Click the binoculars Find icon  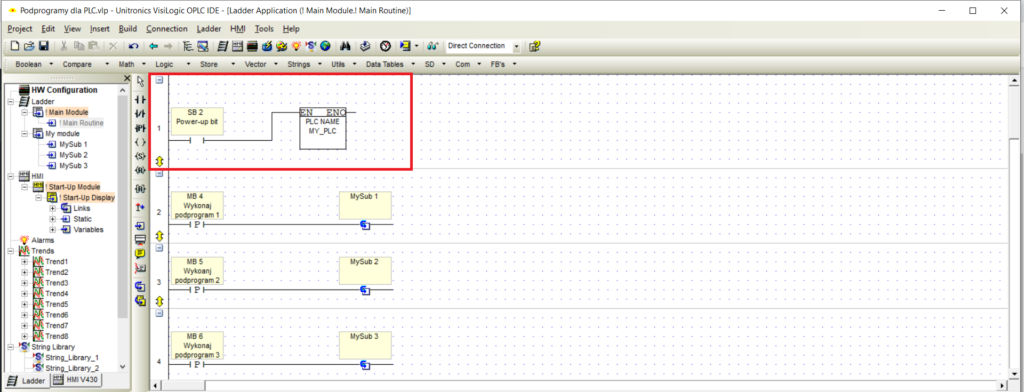coord(346,46)
